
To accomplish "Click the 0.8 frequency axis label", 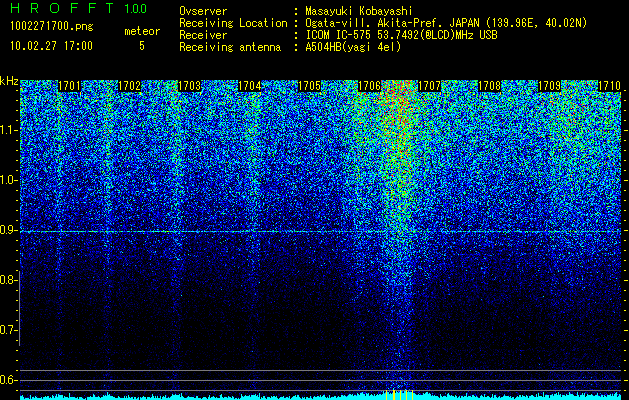I will (x=8, y=280).
